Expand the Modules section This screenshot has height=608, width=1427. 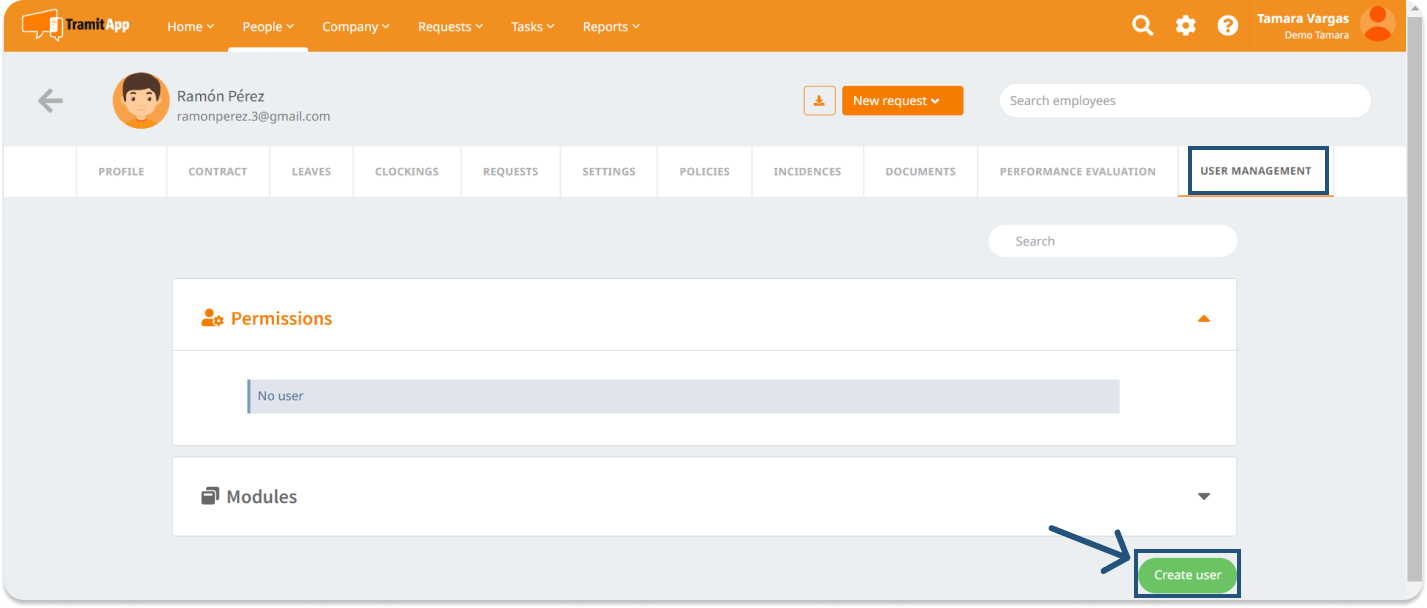1204,496
